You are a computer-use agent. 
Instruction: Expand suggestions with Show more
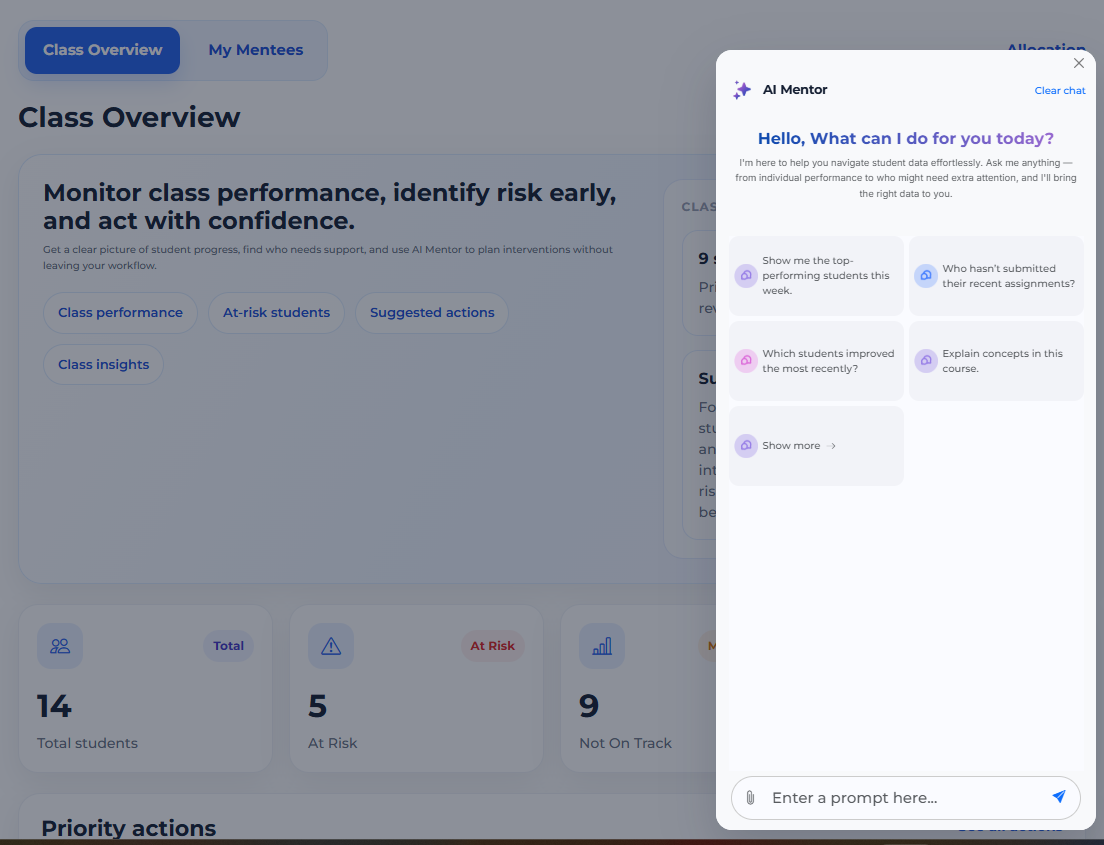click(x=816, y=446)
